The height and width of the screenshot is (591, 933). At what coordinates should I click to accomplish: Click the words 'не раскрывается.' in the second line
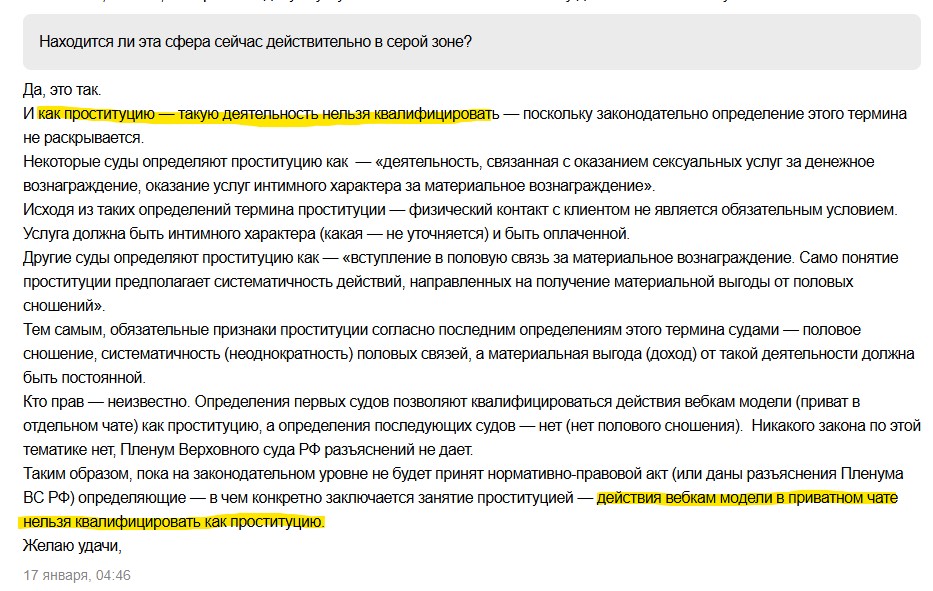pyautogui.click(x=83, y=137)
